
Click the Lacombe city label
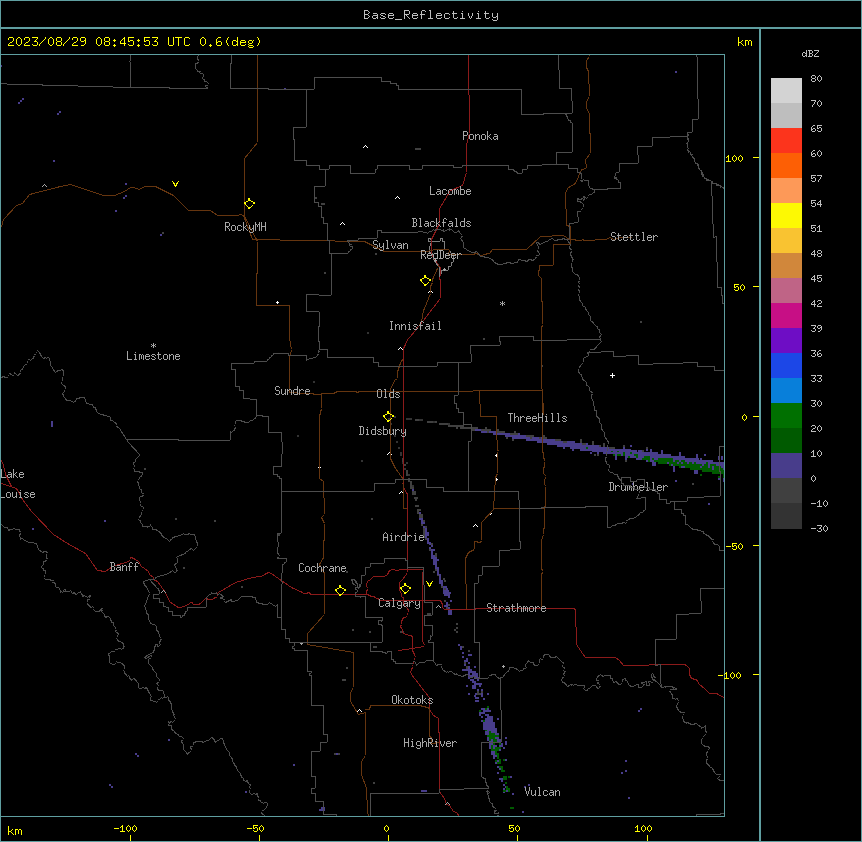click(x=450, y=191)
